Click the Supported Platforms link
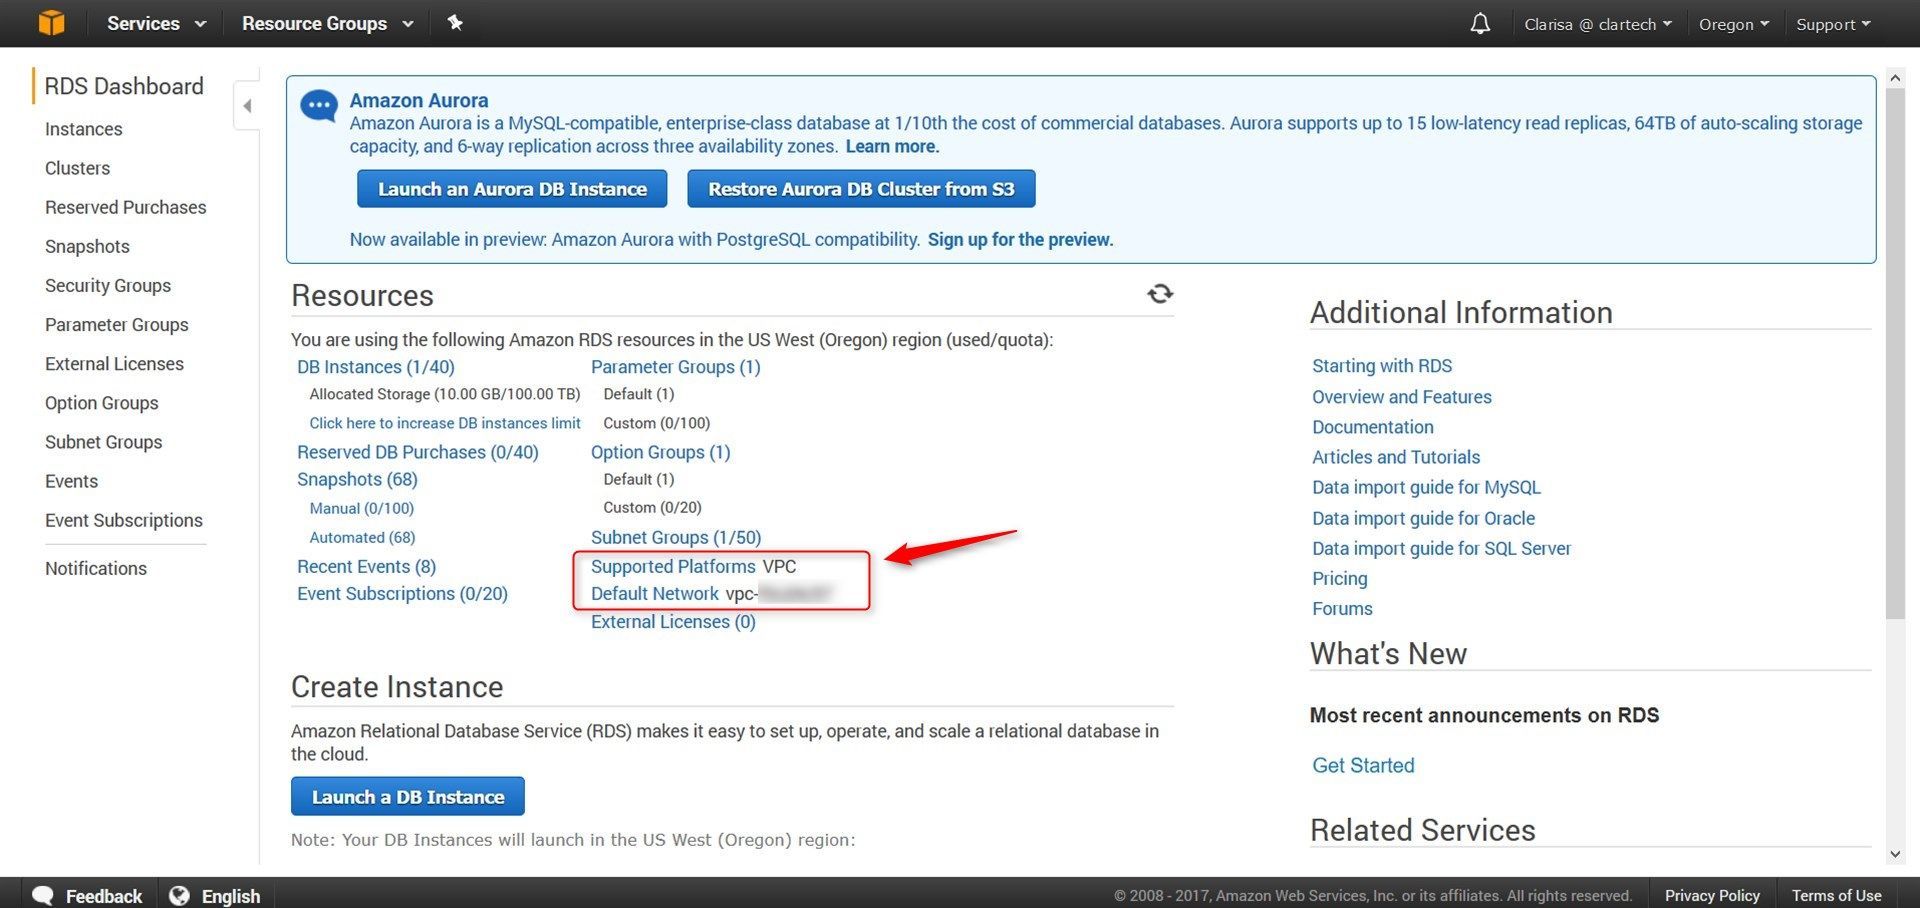1920x908 pixels. (x=673, y=566)
